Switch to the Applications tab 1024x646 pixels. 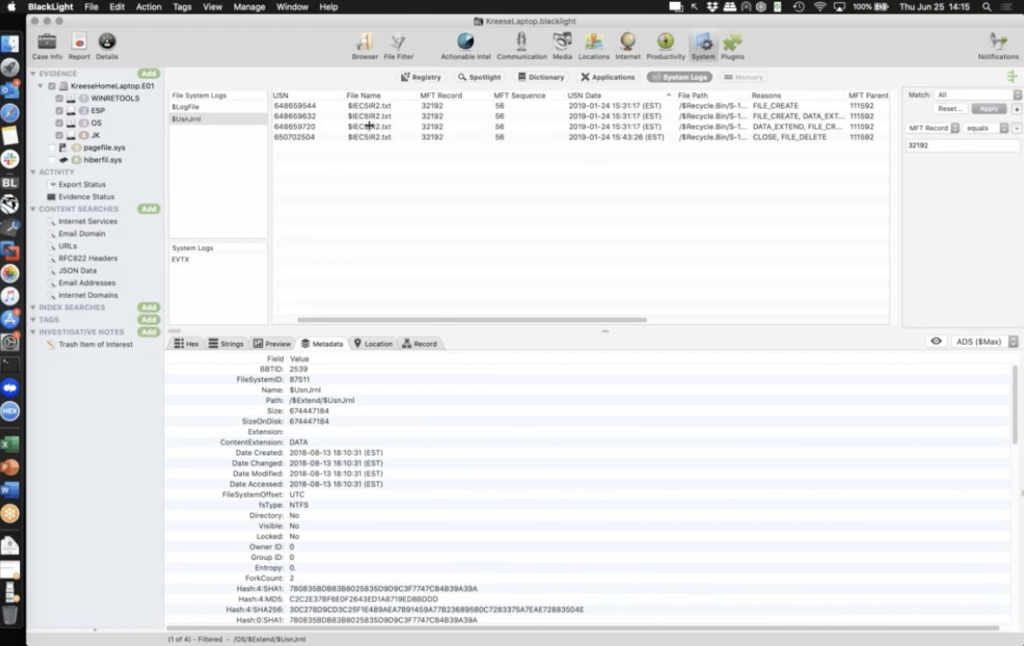tap(607, 77)
